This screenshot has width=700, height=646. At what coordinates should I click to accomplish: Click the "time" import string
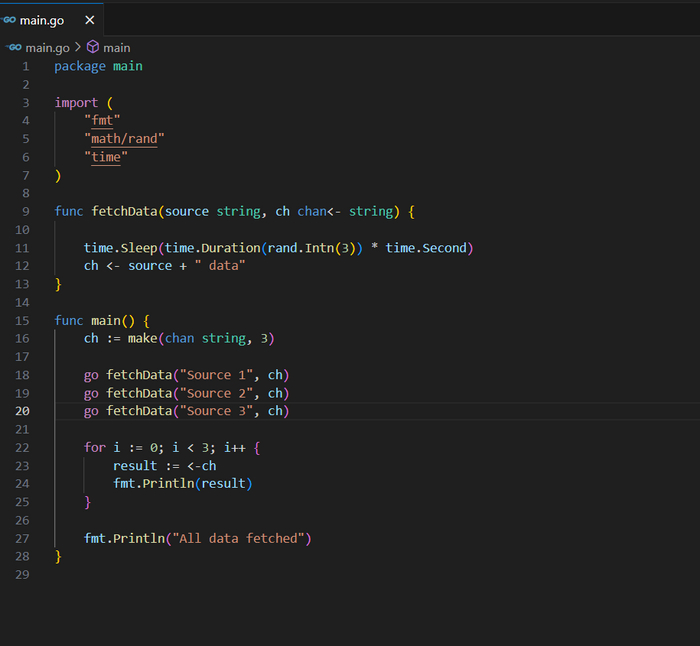tap(106, 156)
